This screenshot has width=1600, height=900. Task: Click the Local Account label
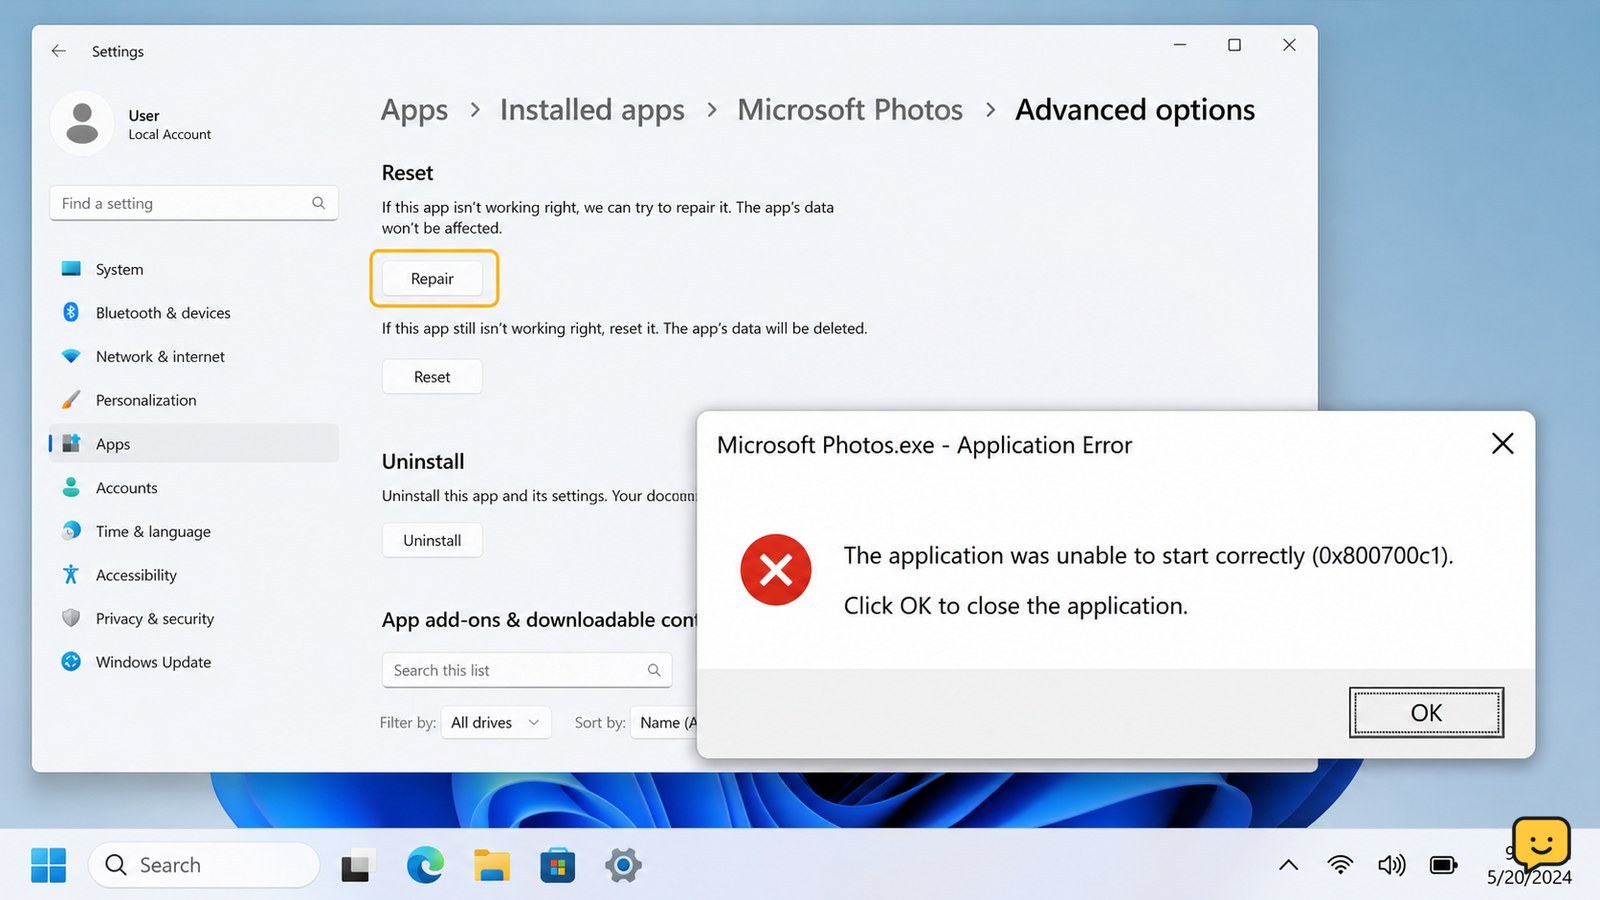click(x=169, y=135)
